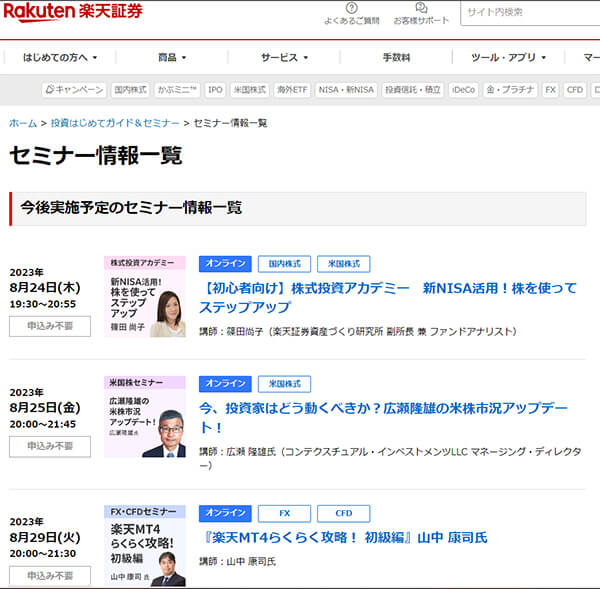Select the 国内株式 shortcut in gray bar
Viewport: 600px width, 589px height.
(130, 90)
